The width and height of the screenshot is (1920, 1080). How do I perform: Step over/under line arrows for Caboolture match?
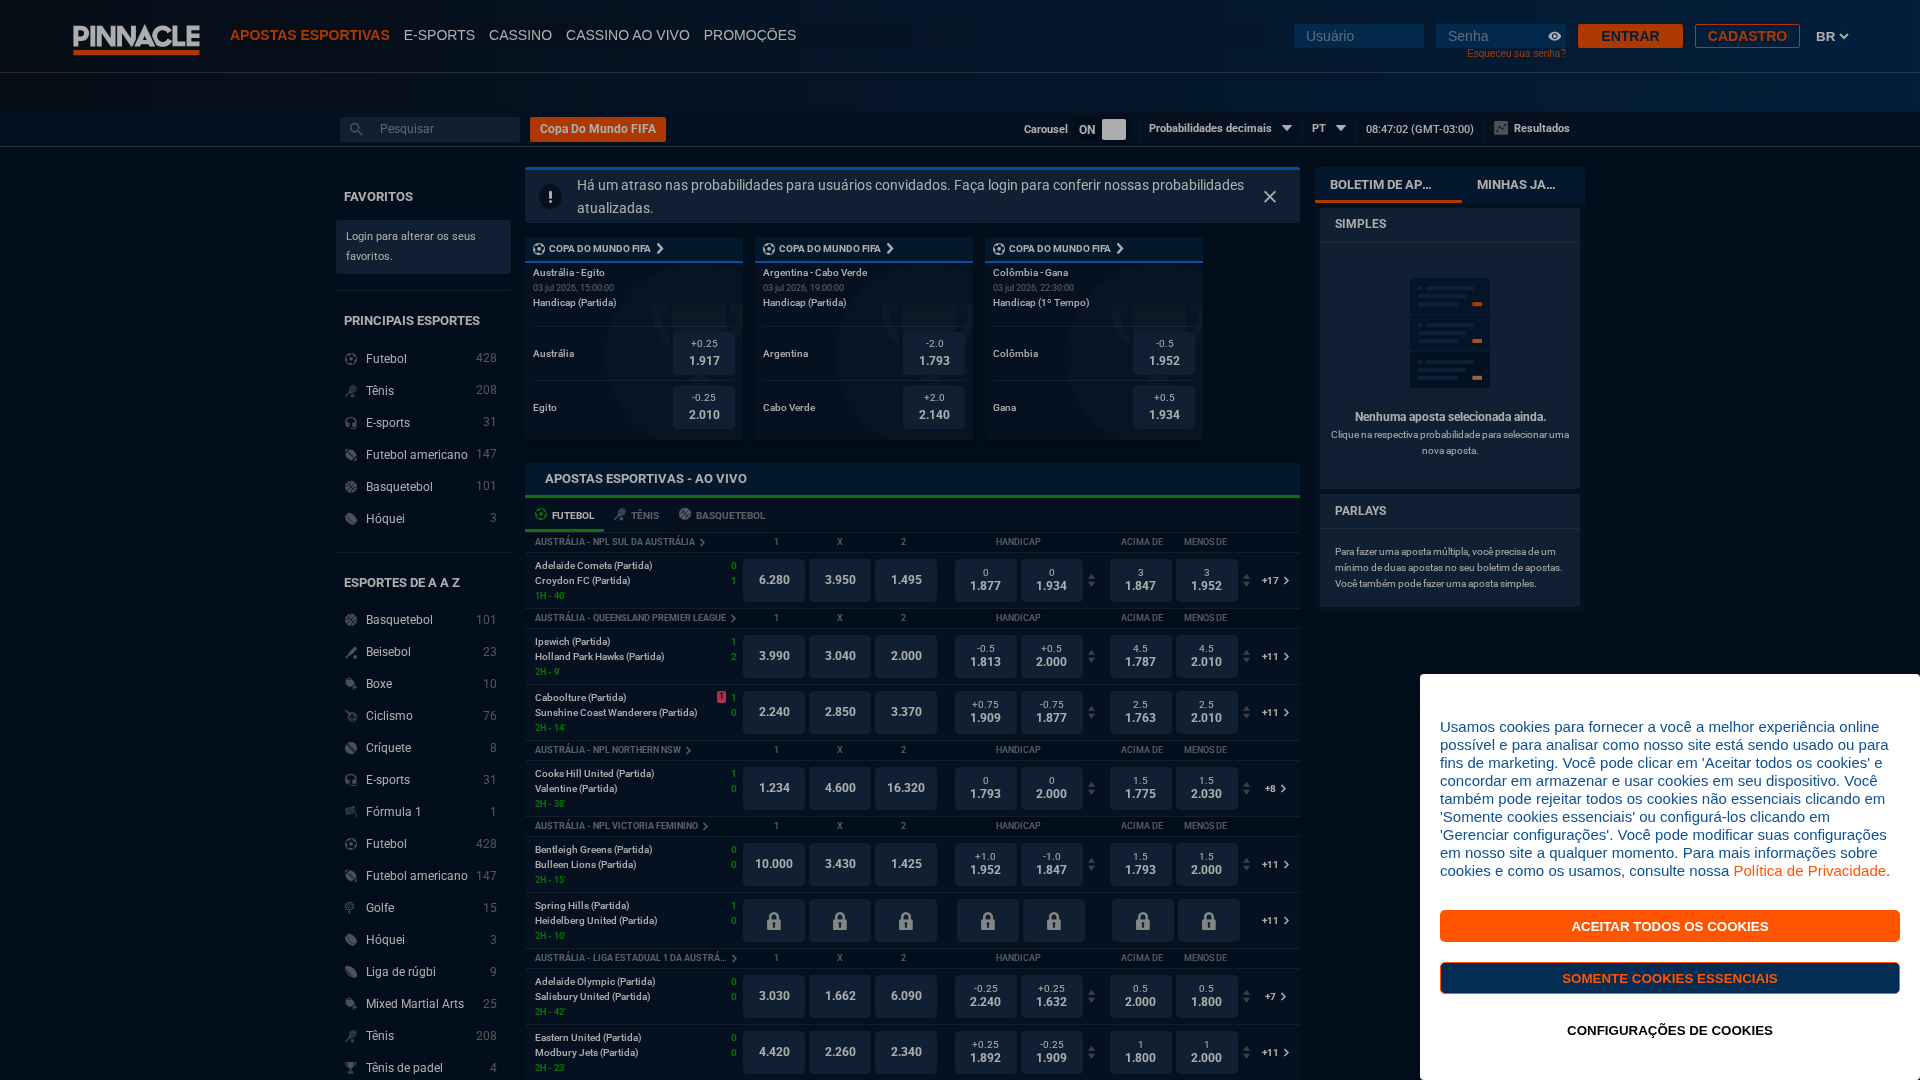tap(1246, 713)
